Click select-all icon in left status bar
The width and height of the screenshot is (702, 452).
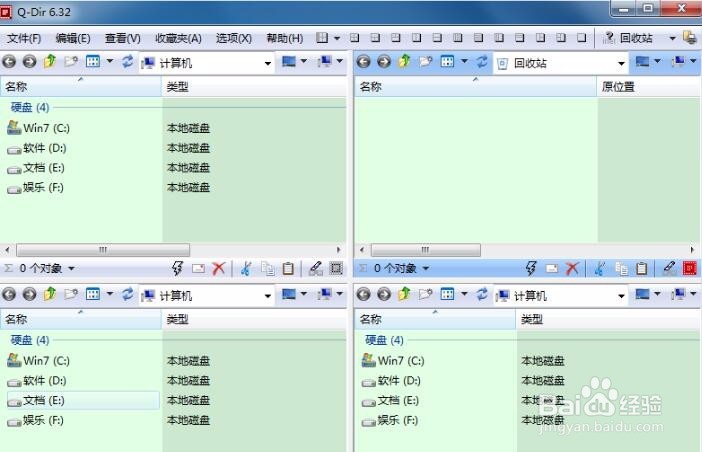click(336, 269)
